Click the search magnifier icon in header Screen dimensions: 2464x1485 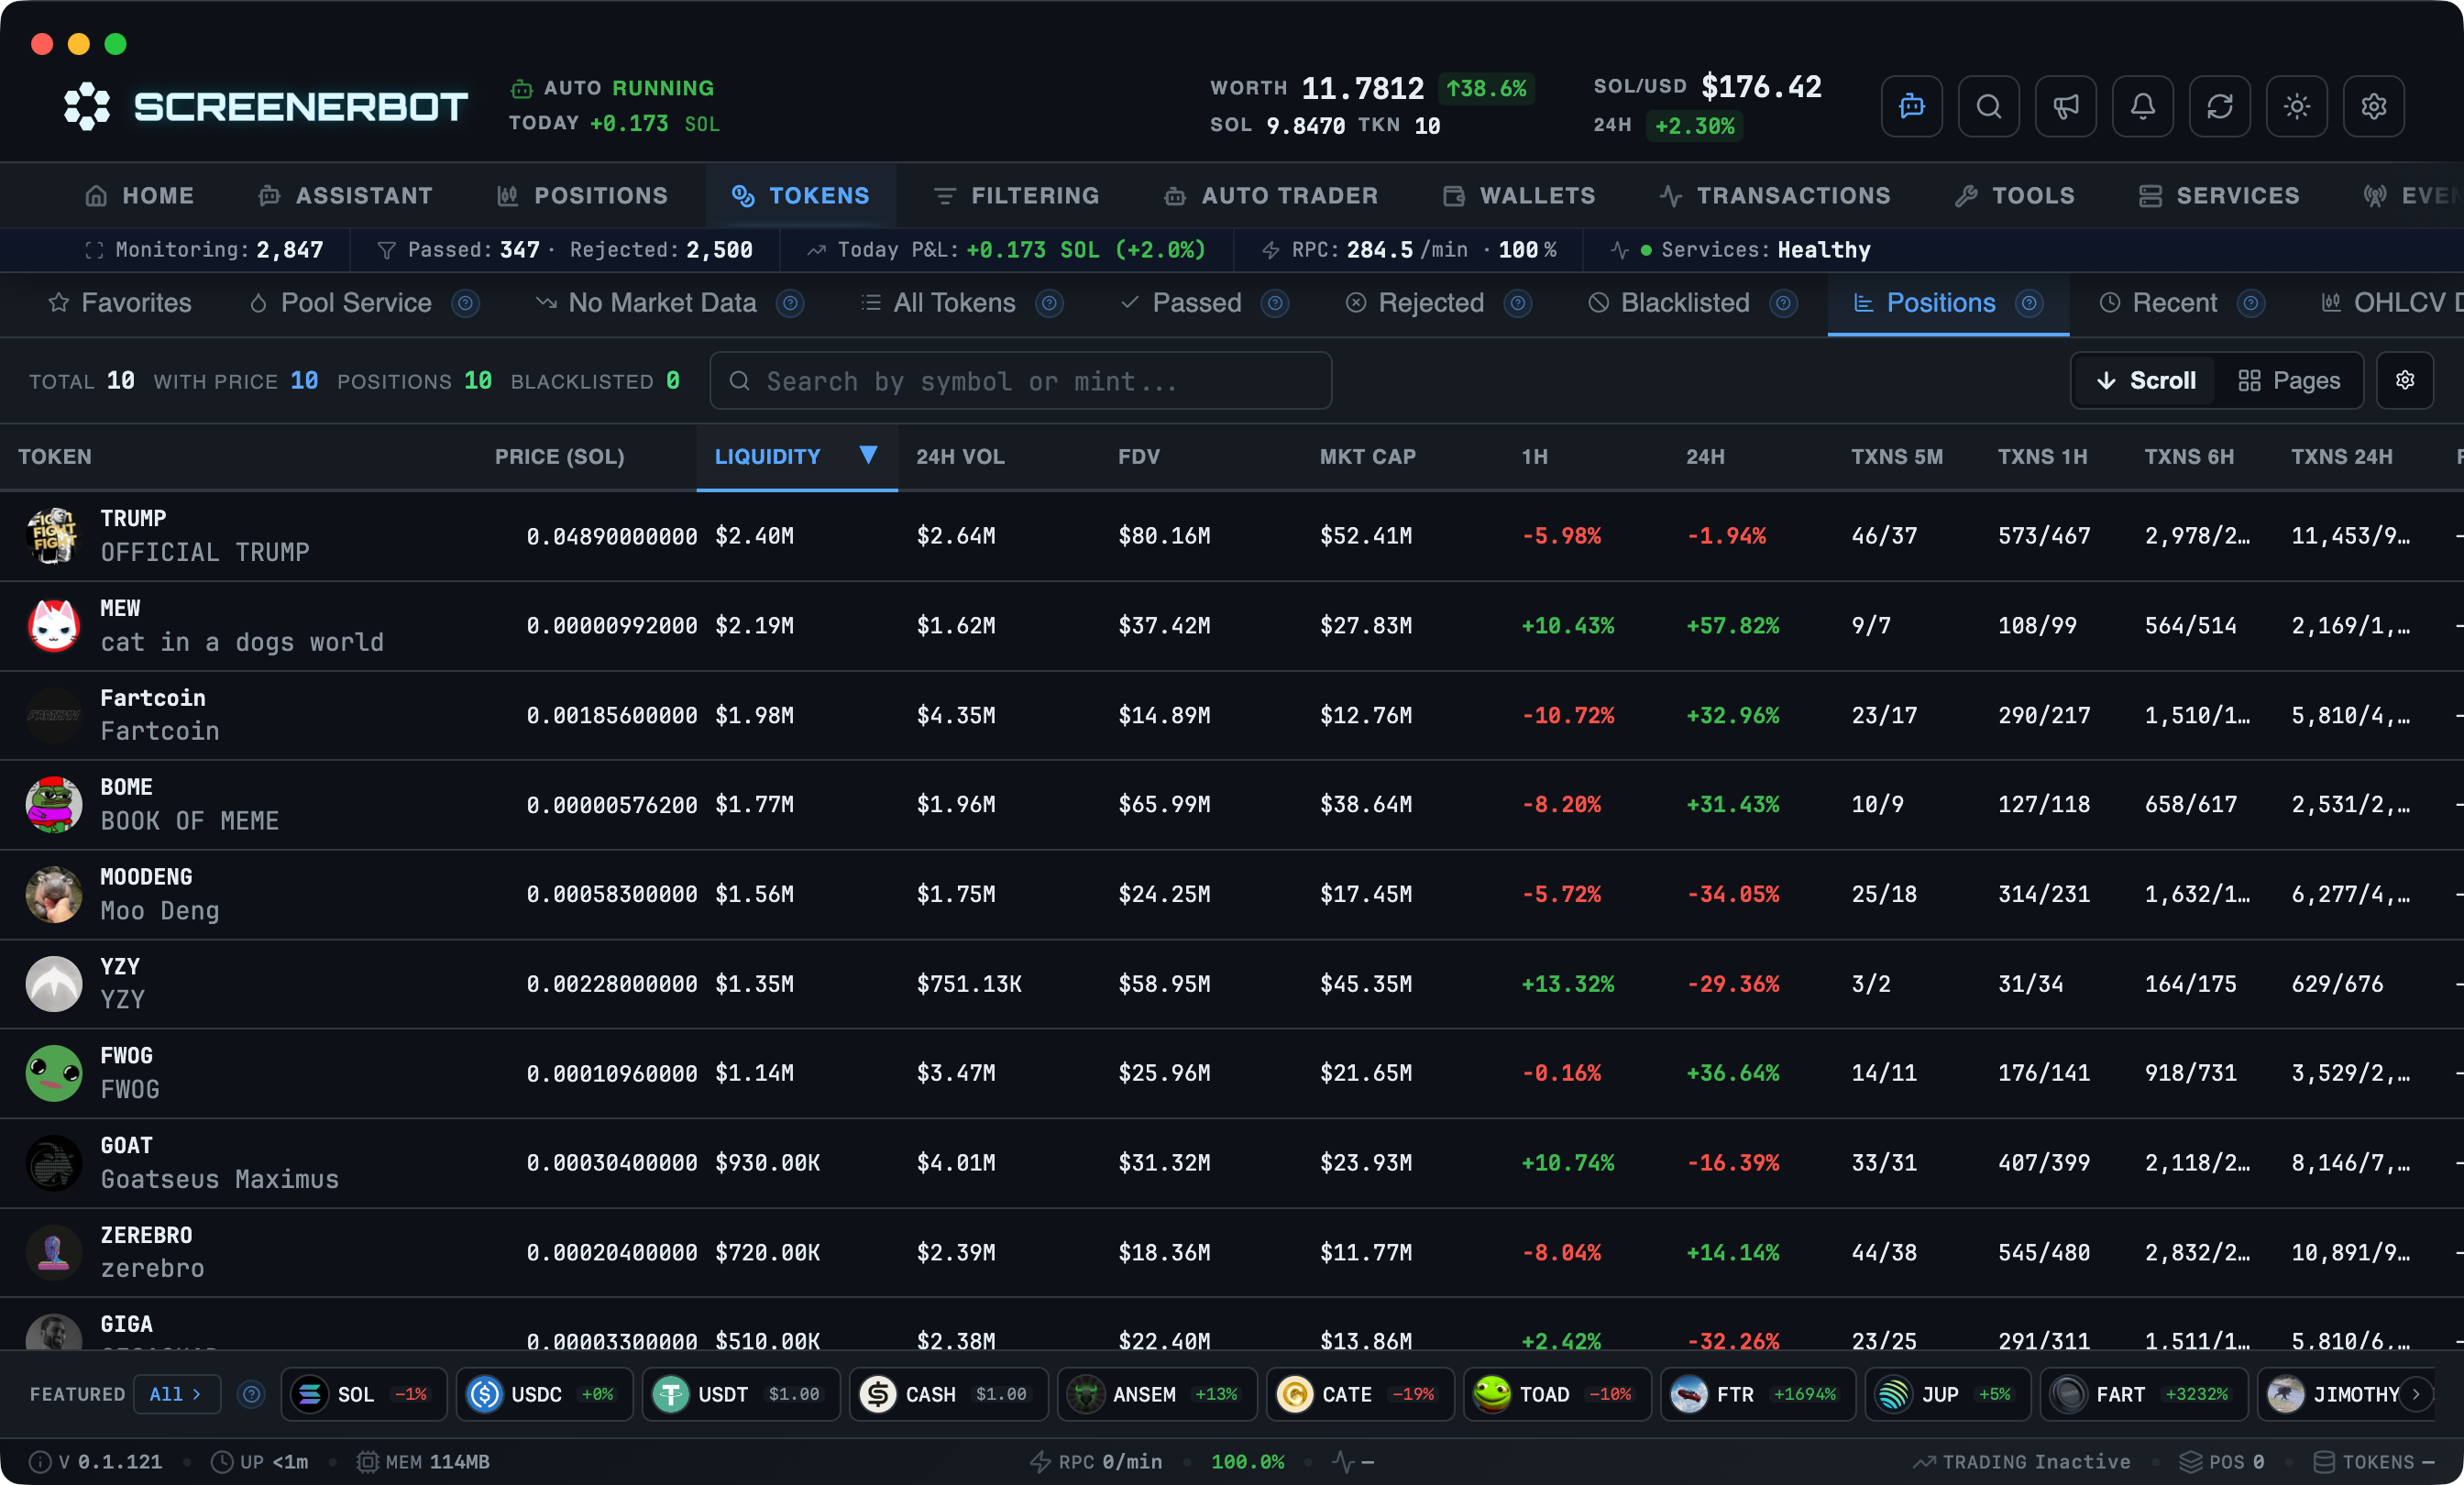(1988, 106)
